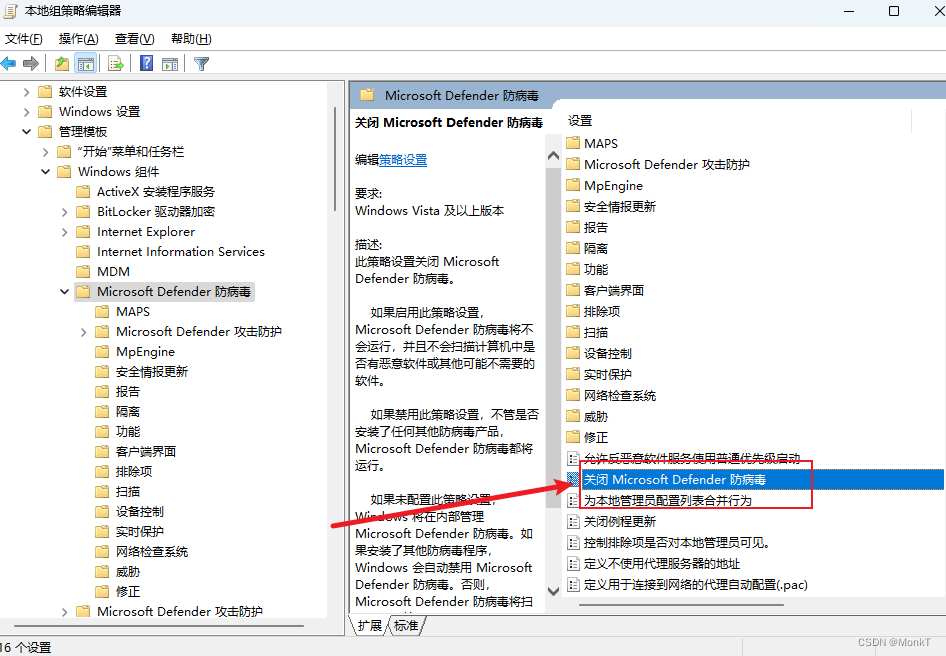
Task: Expand tree node Microsoft Defender 攻击防护 under 防病毒
Action: coord(84,332)
